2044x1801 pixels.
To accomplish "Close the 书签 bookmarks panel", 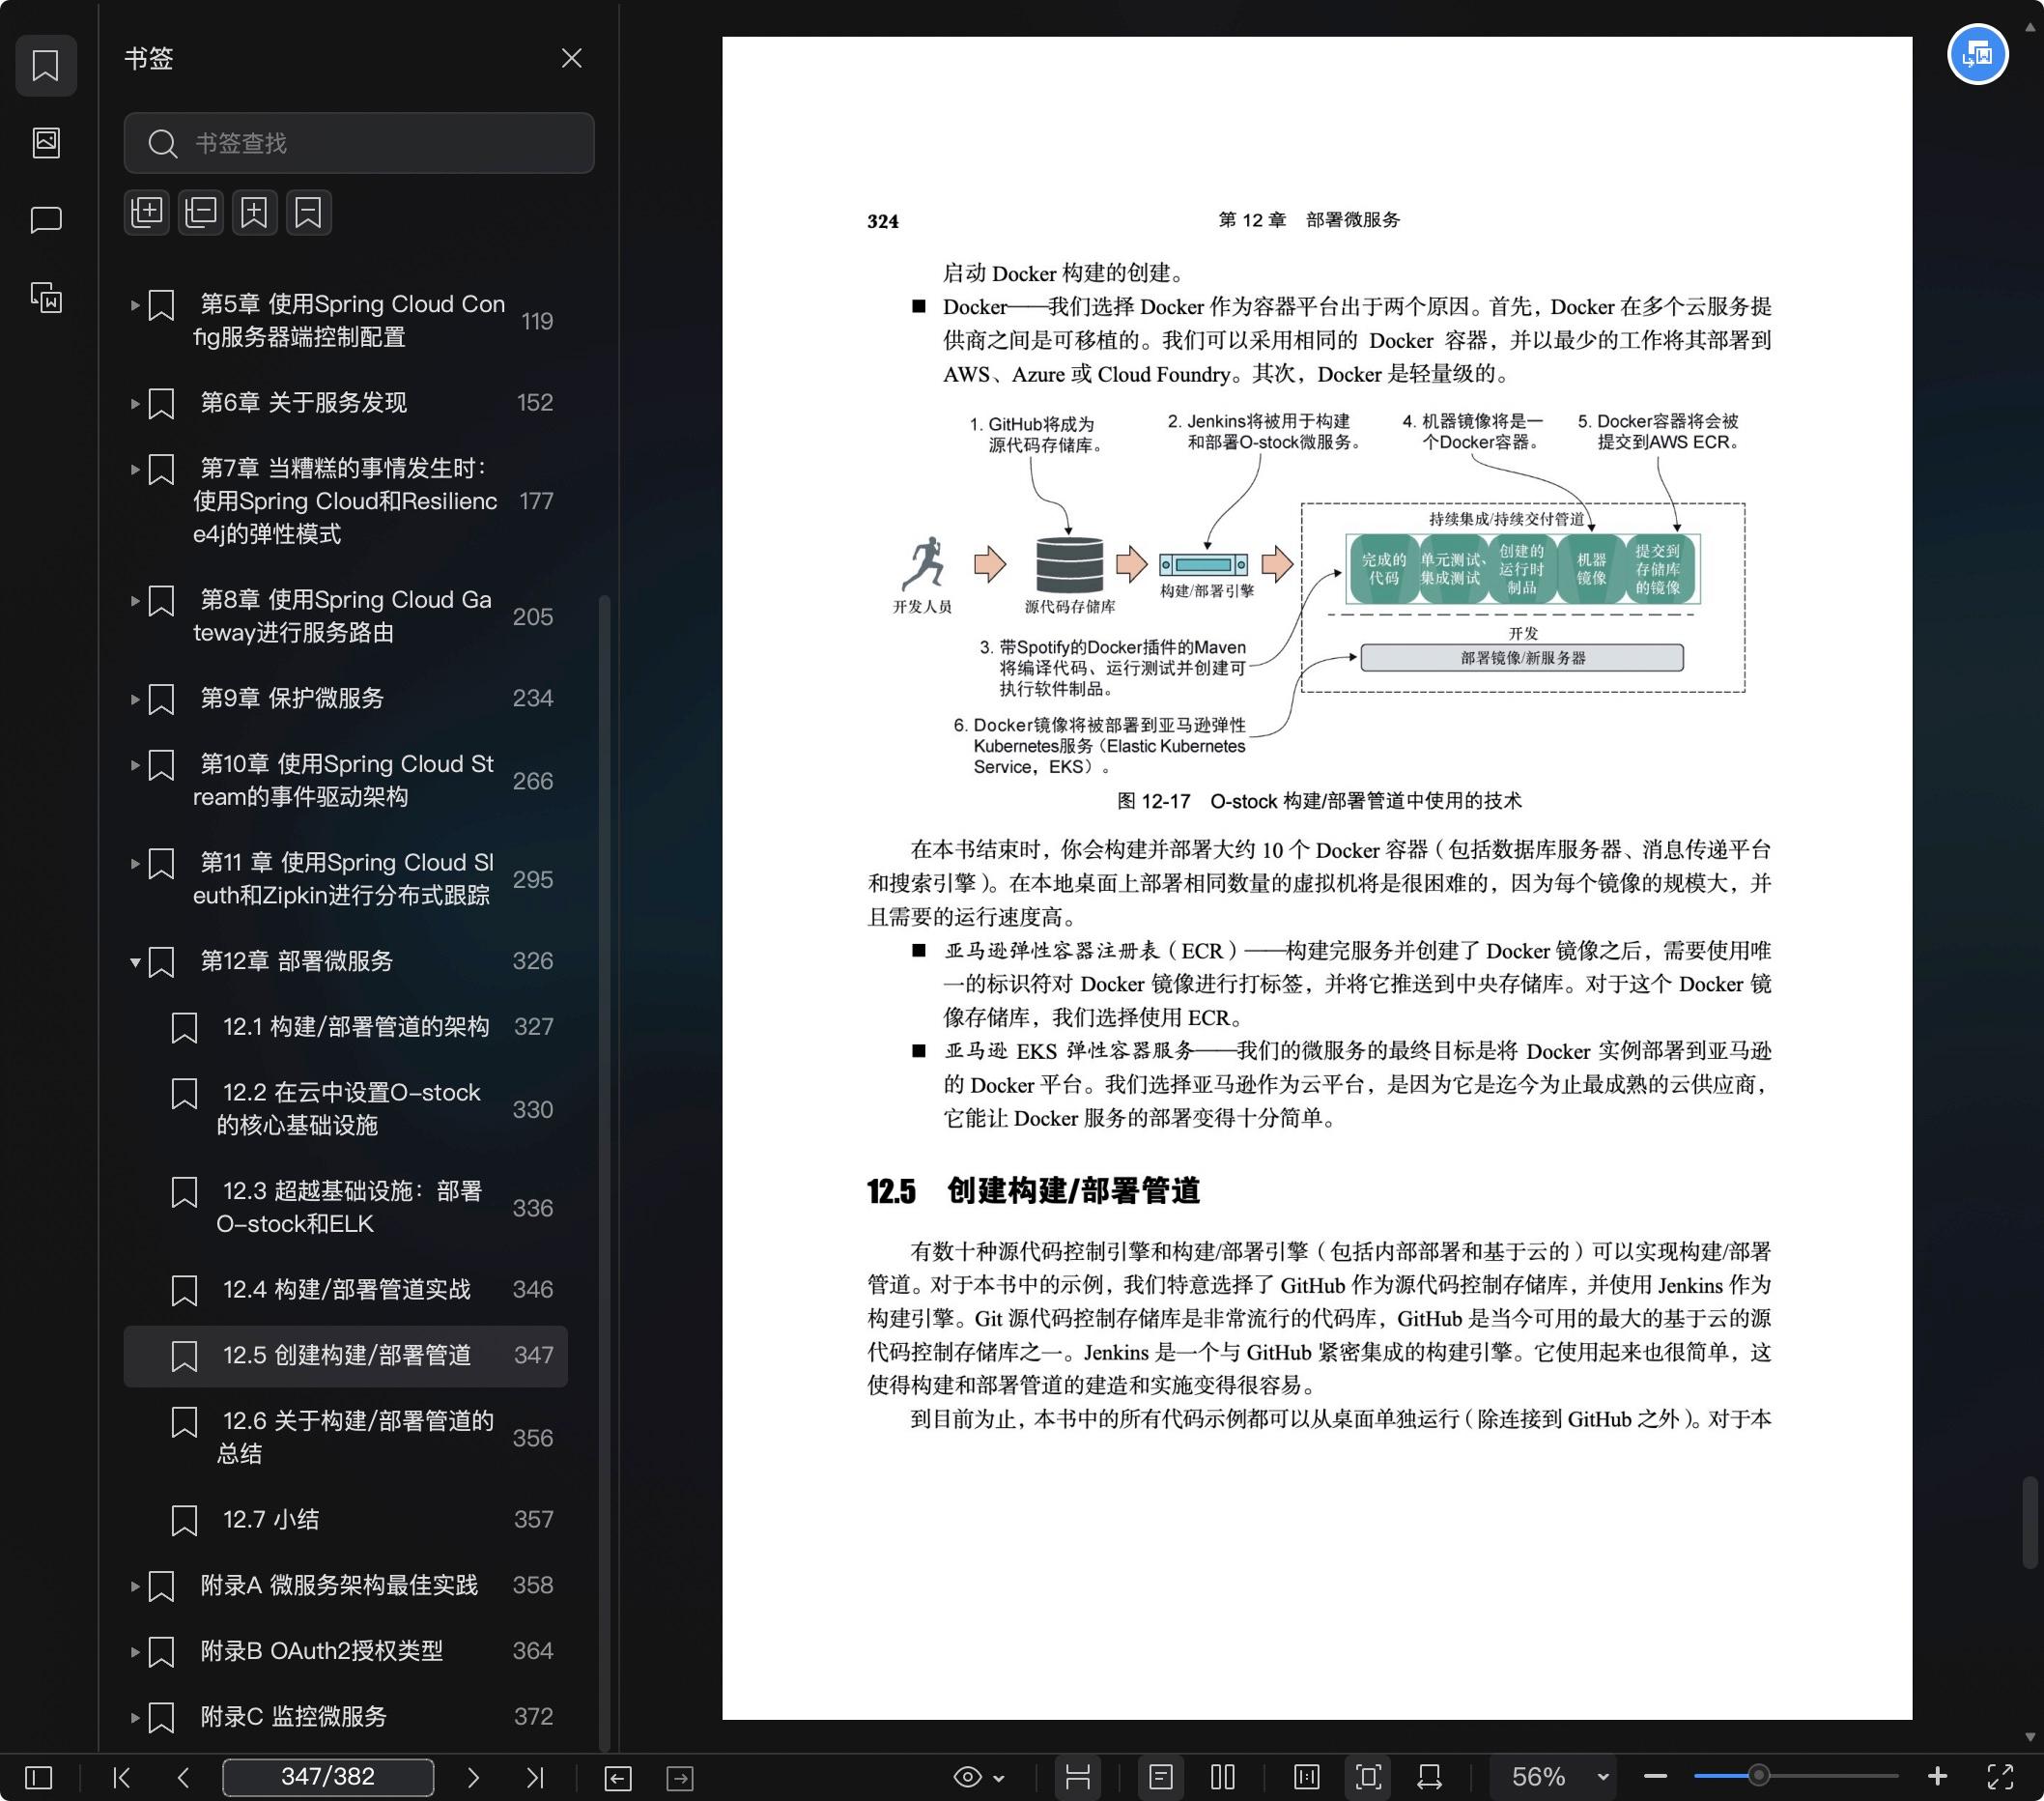I will click(x=571, y=58).
